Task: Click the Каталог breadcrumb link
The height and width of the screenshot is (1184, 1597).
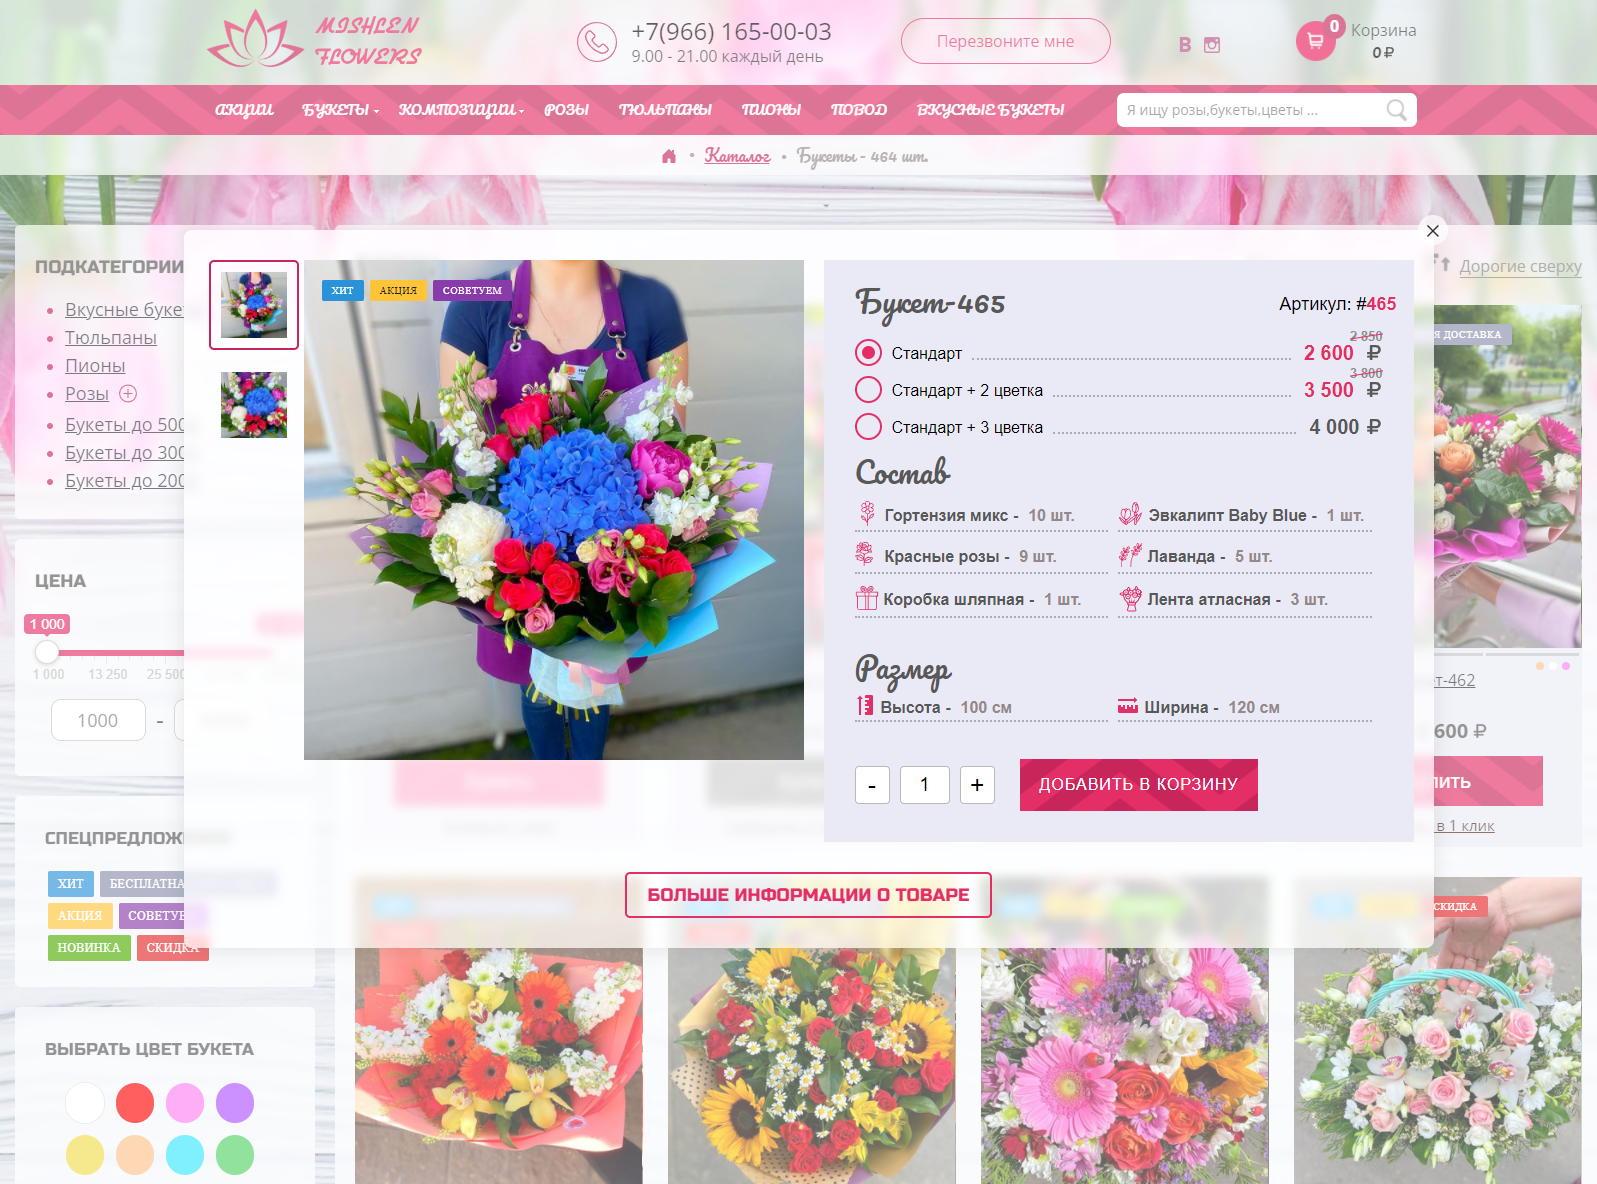Action: tap(737, 156)
